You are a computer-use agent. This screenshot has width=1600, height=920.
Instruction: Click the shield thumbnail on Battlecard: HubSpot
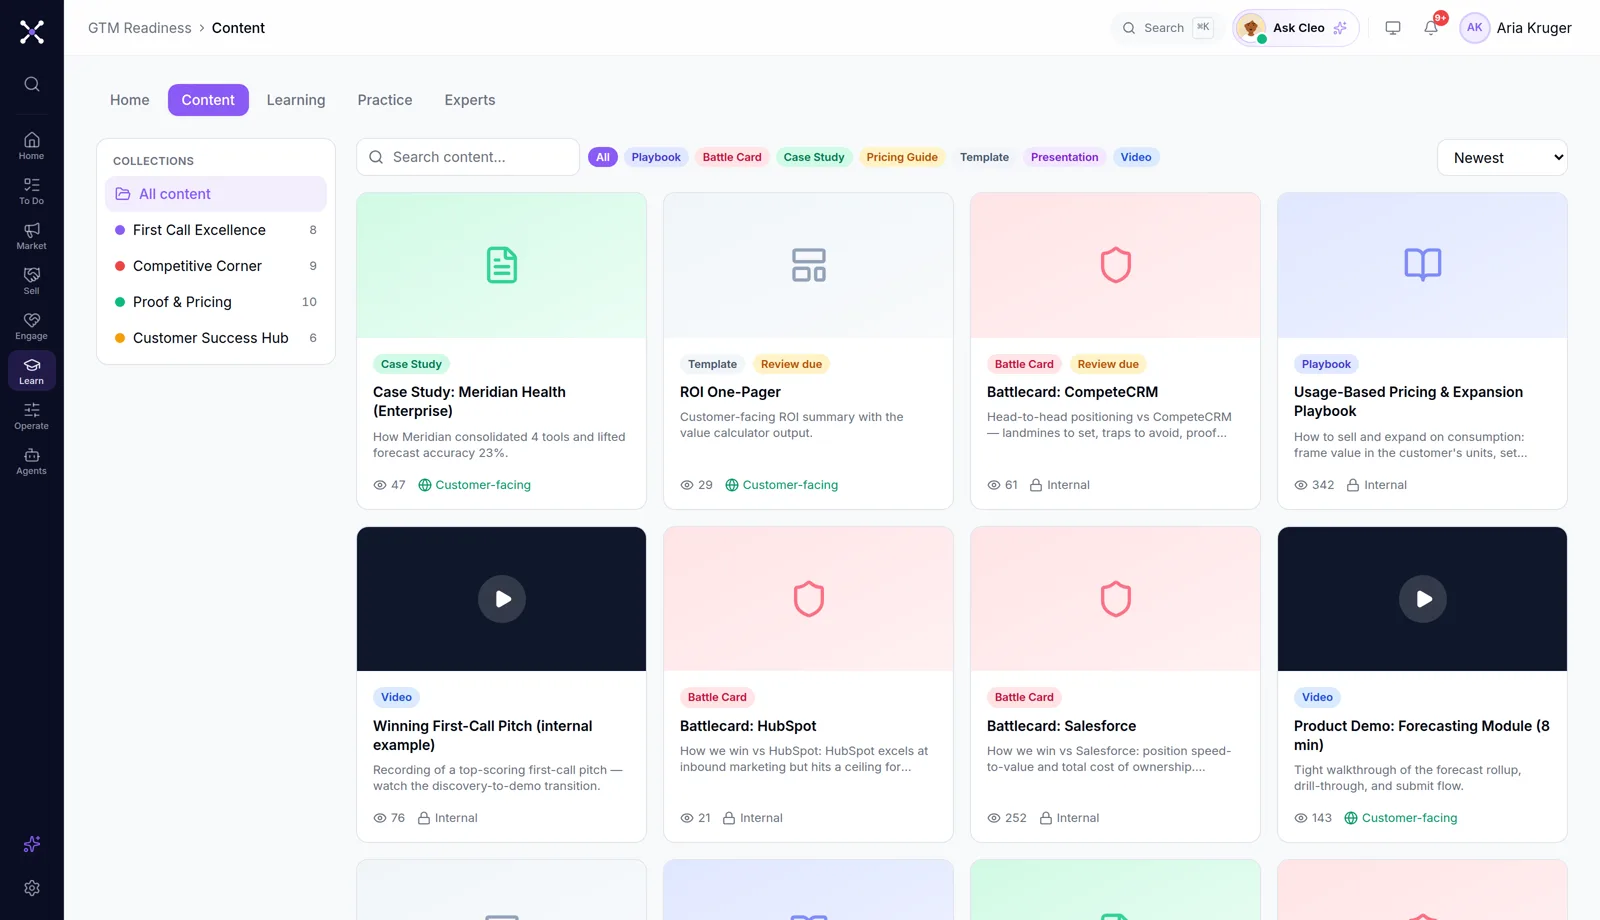809,599
